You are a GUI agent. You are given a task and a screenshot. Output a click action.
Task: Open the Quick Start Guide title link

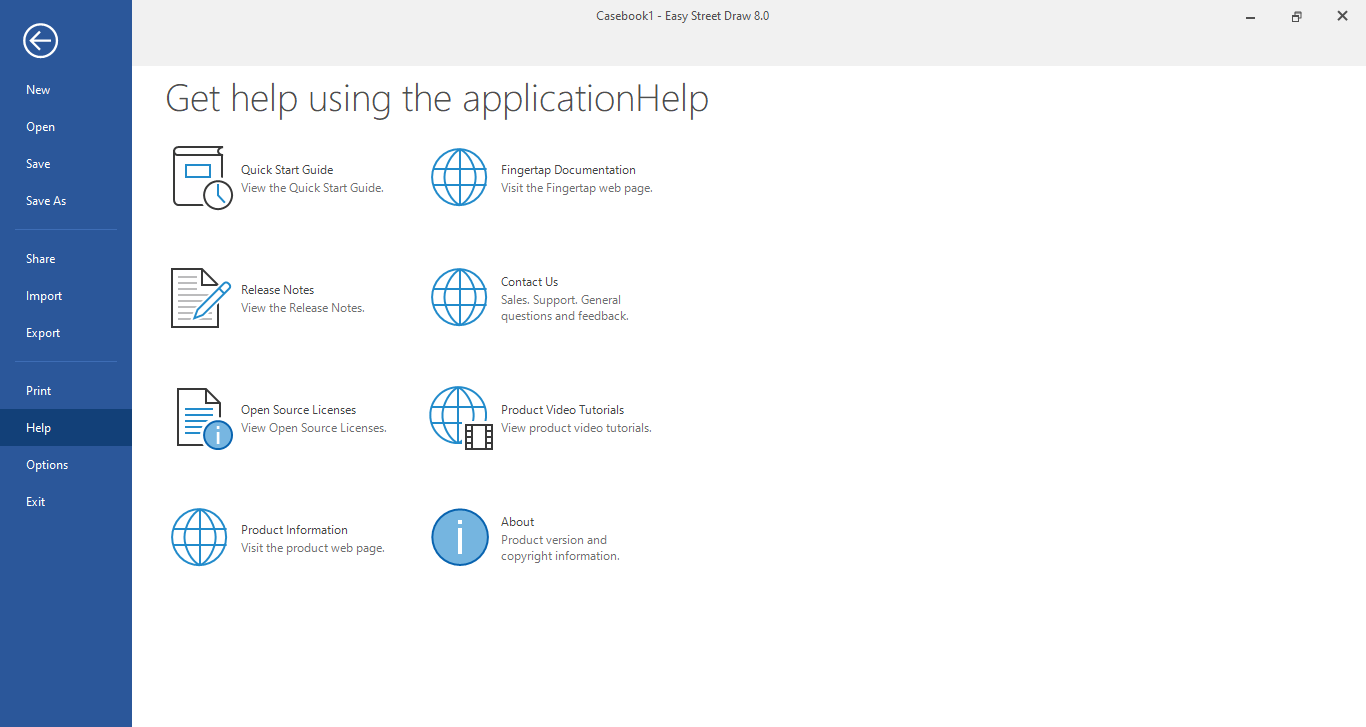pyautogui.click(x=287, y=170)
